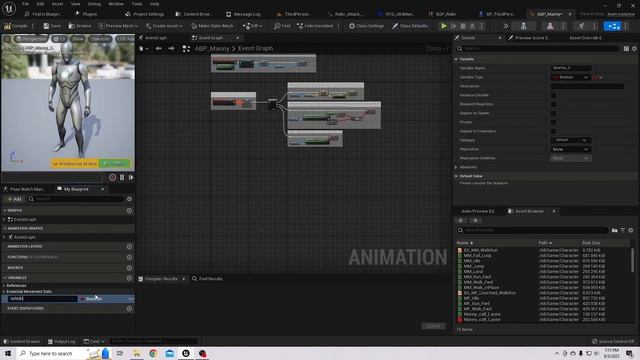Open Class Defaults
The width and height of the screenshot is (640, 360).
pyautogui.click(x=410, y=26)
